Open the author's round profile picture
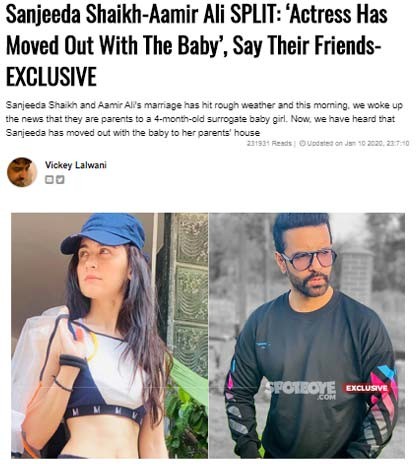This screenshot has height=464, width=418. coord(22,172)
